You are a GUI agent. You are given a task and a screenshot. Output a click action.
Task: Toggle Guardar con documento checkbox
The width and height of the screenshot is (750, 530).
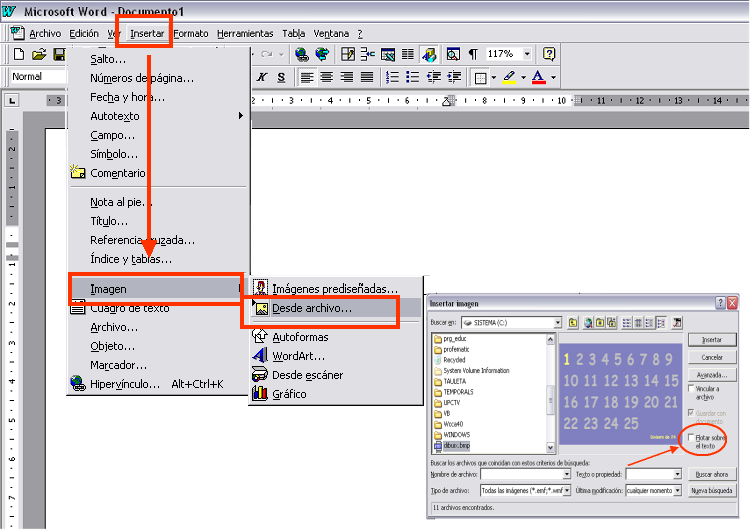[691, 412]
